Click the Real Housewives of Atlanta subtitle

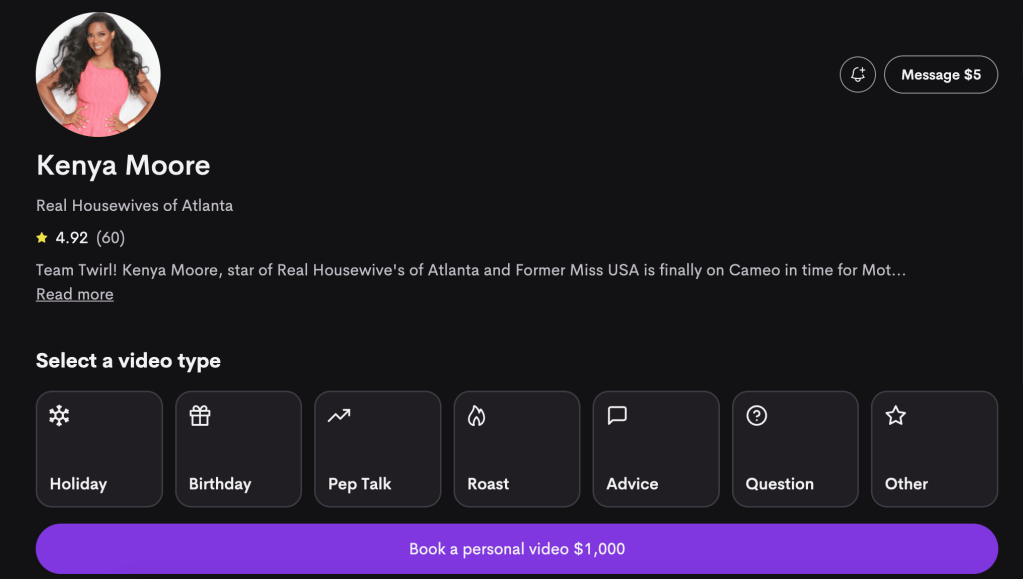tap(135, 206)
